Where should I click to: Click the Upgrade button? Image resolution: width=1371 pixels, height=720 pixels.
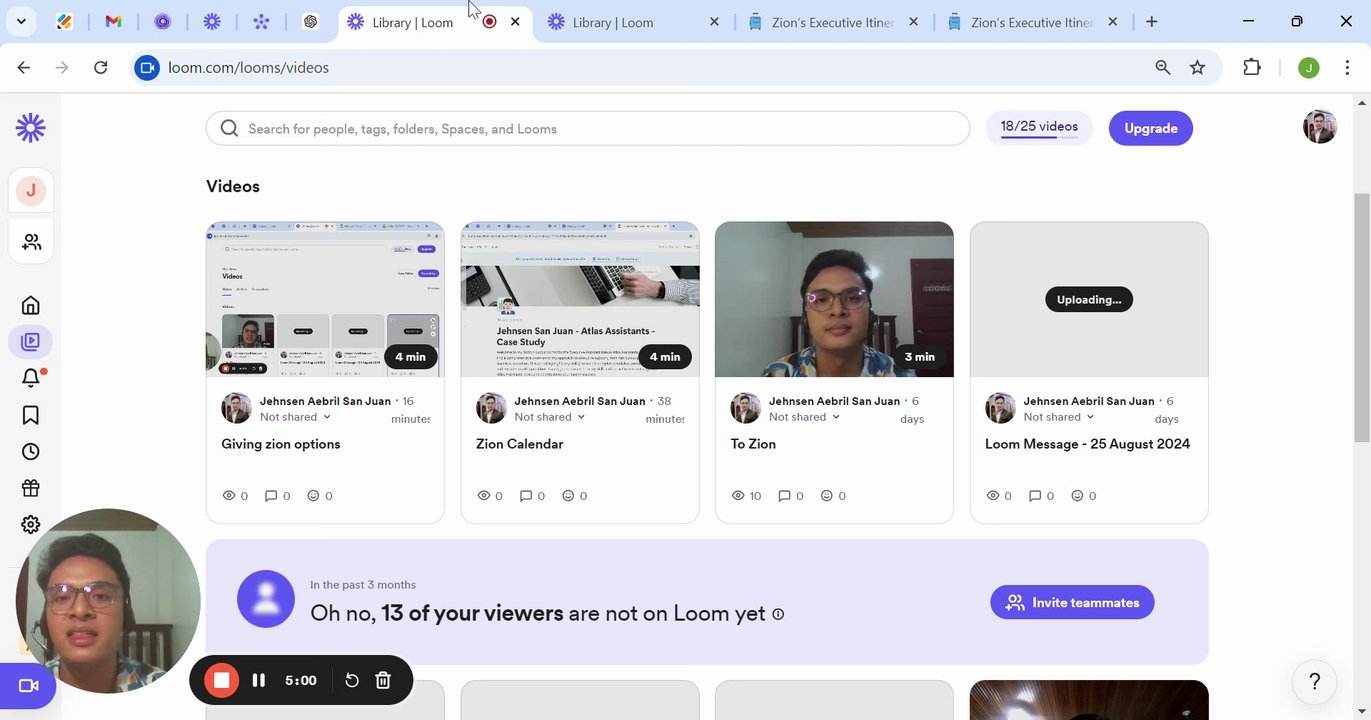1151,128
